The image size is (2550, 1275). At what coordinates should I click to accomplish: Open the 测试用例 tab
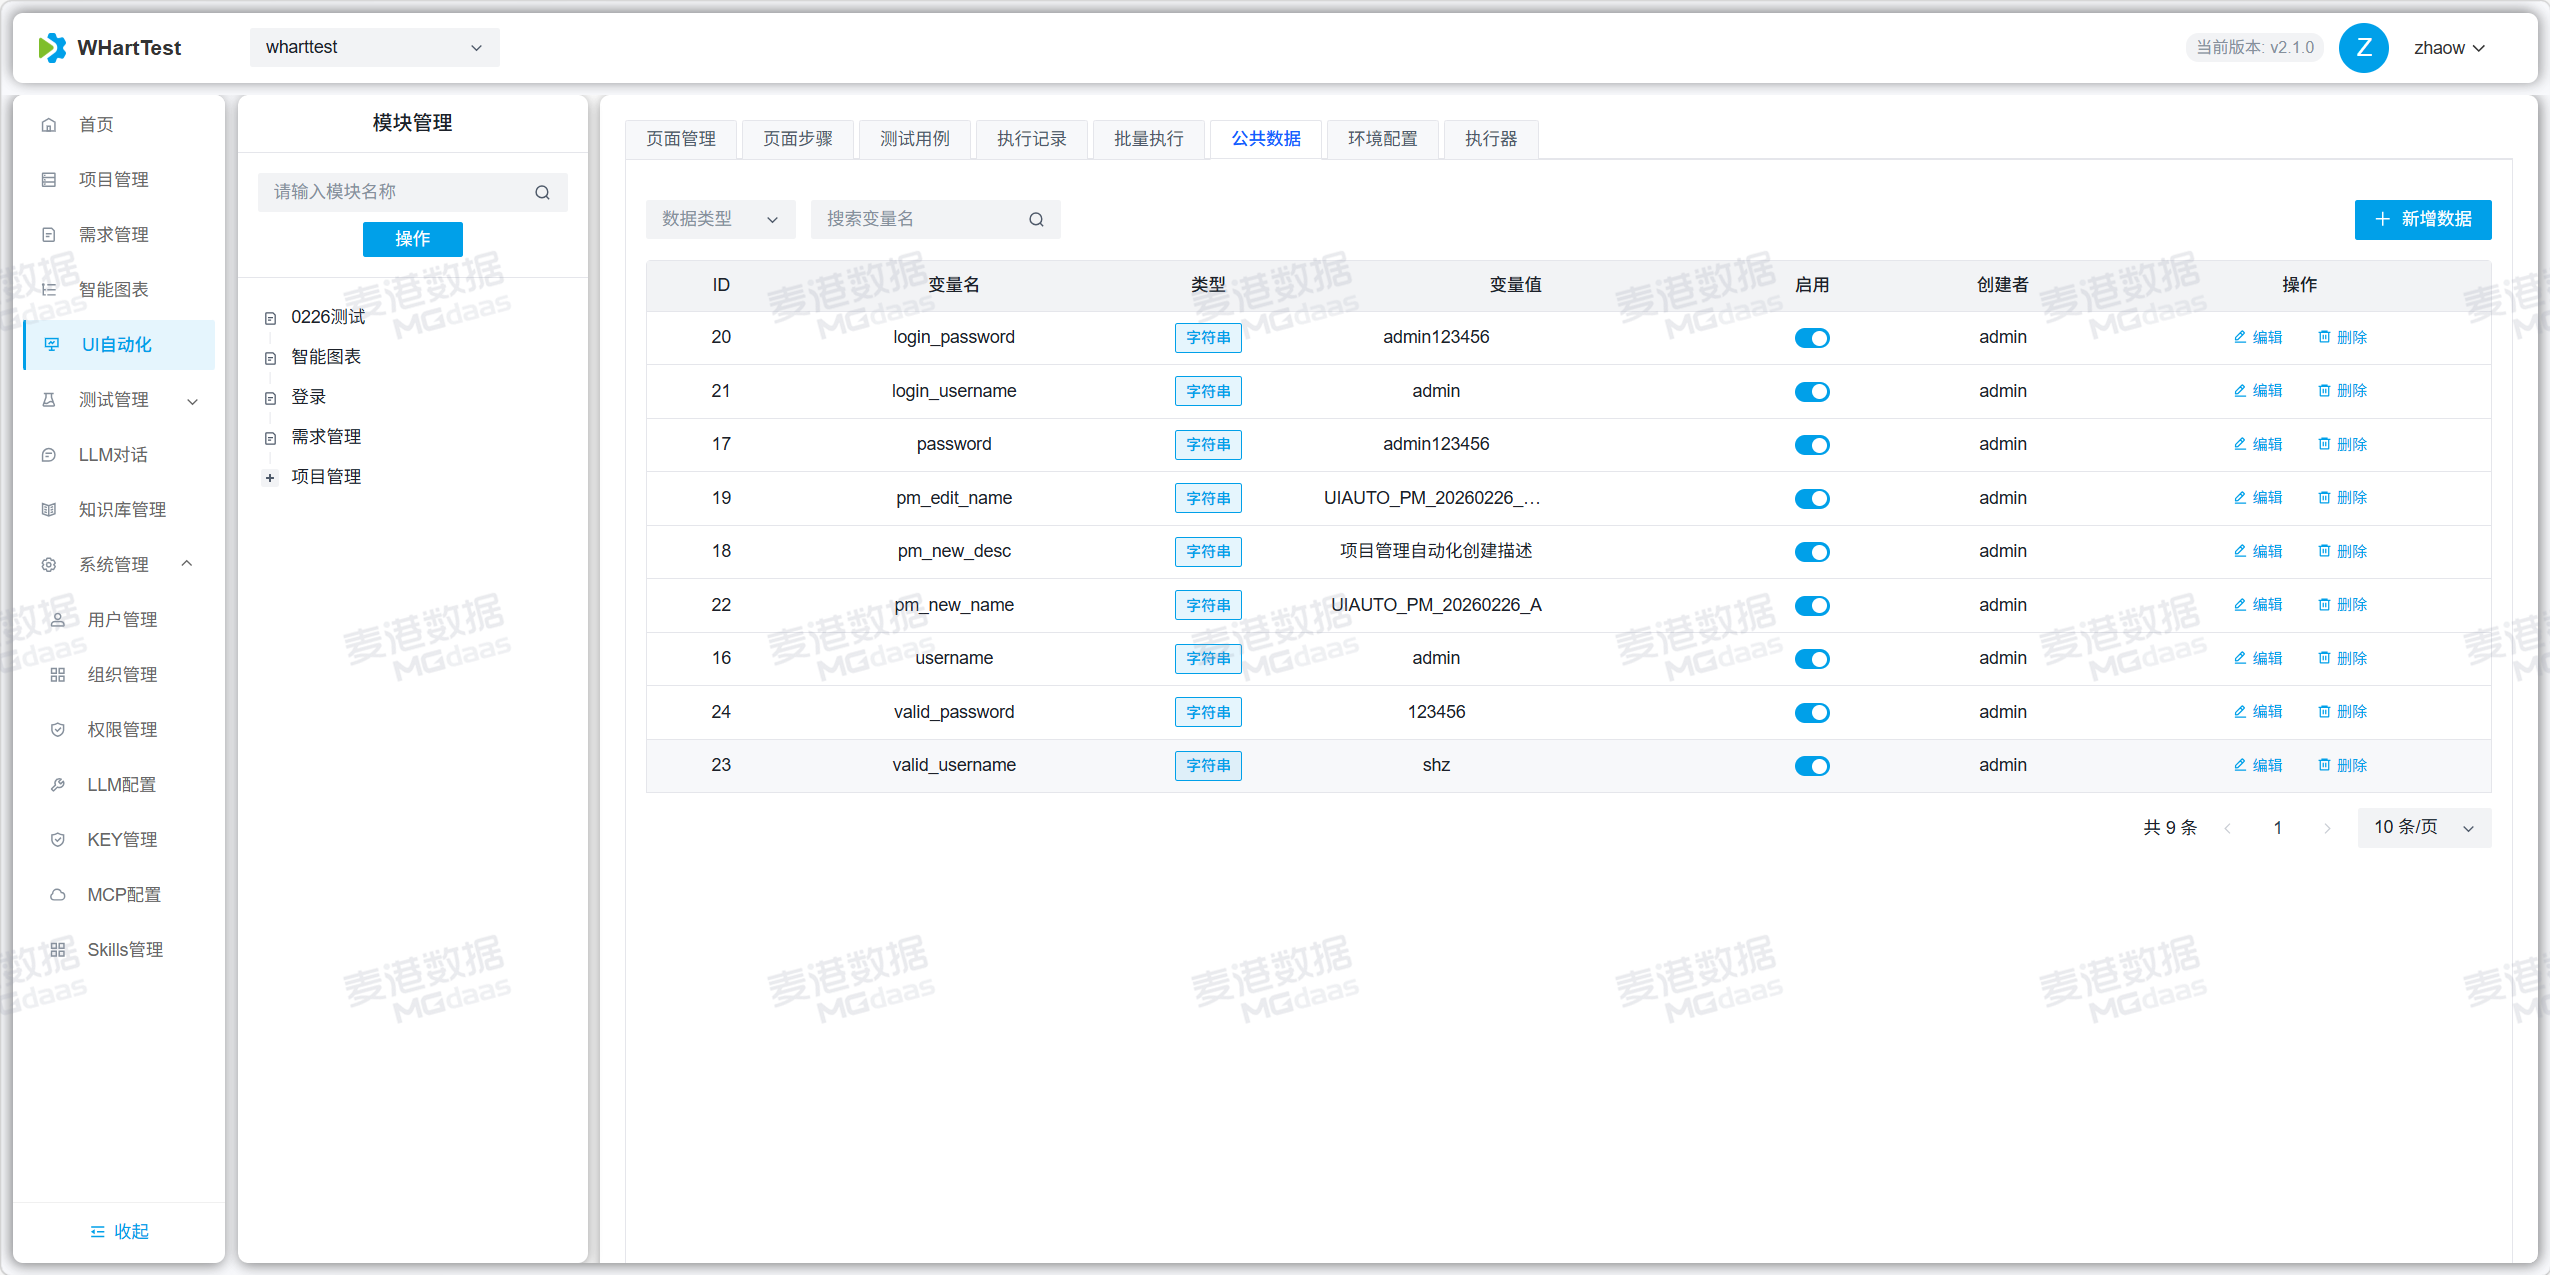914,139
